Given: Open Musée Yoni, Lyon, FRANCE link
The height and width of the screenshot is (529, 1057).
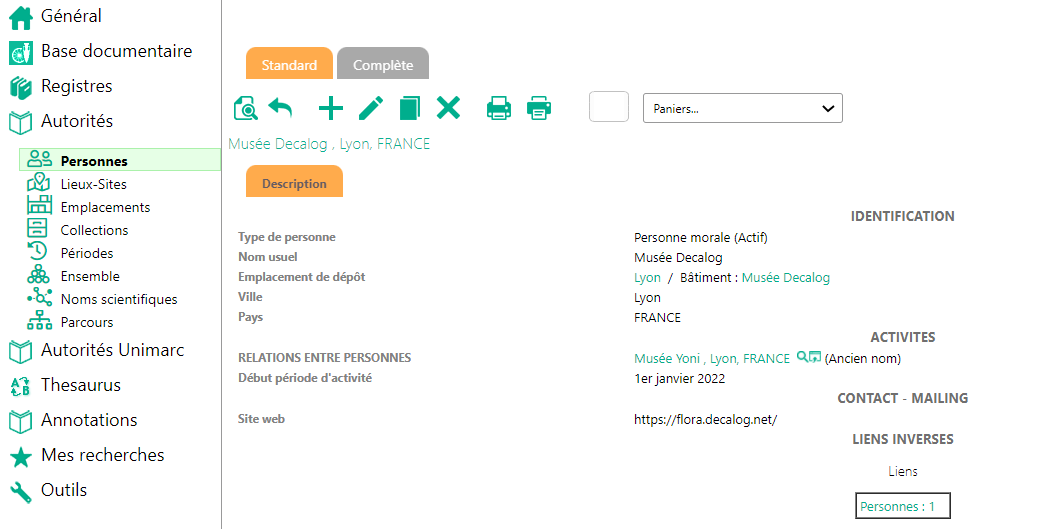Looking at the screenshot, I should [712, 359].
